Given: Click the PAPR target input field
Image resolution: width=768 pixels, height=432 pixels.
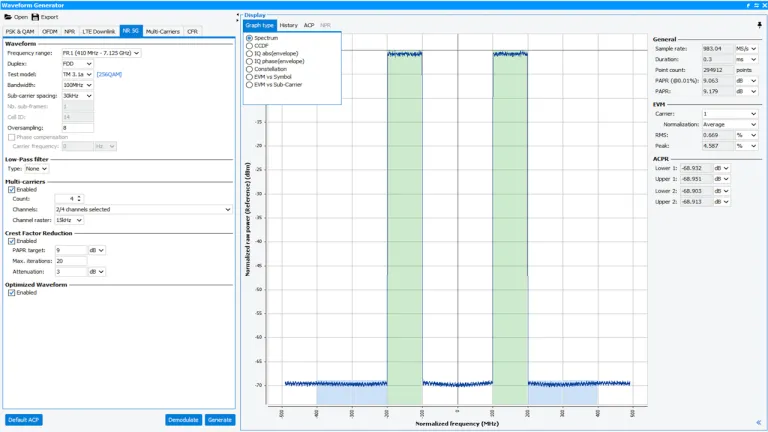Looking at the screenshot, I should point(71,250).
